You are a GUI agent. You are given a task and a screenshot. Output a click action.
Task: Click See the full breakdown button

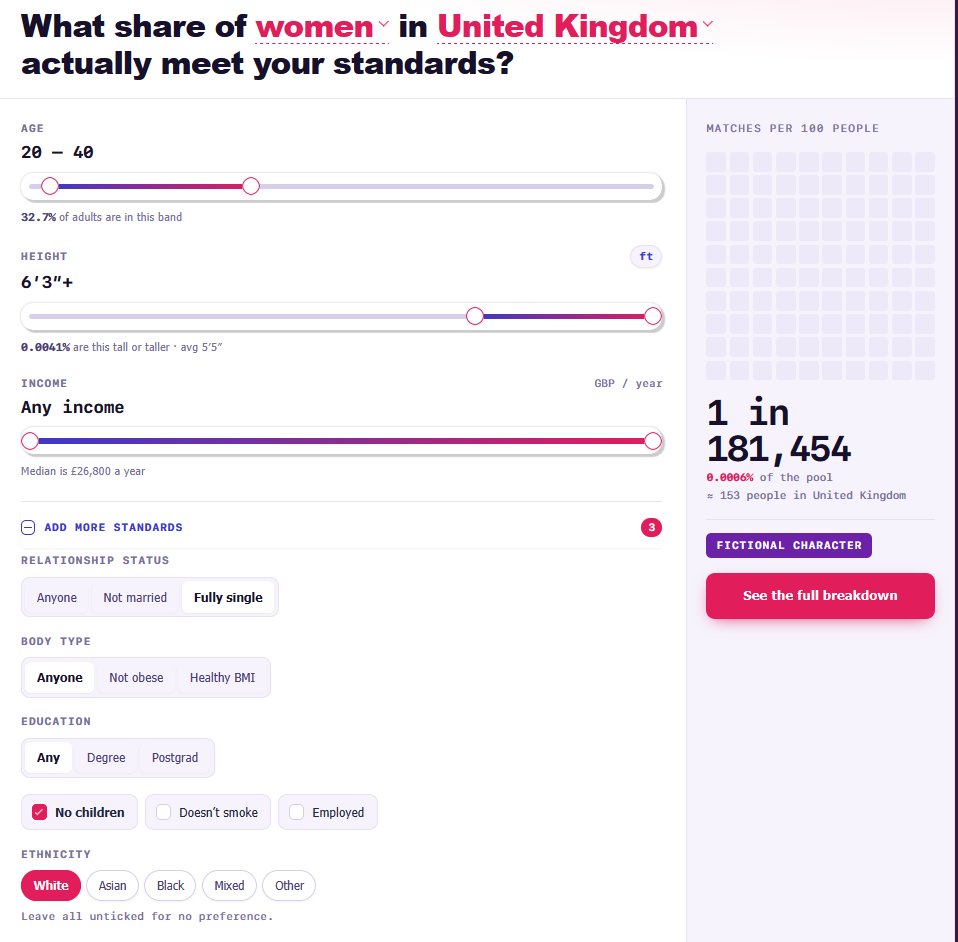point(820,596)
